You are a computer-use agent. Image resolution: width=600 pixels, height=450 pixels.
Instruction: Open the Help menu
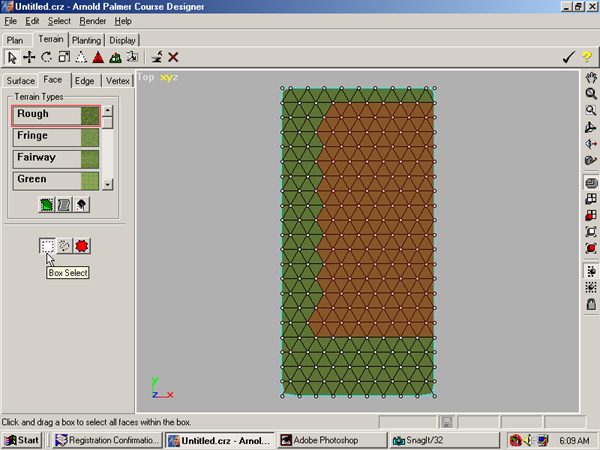pos(123,21)
